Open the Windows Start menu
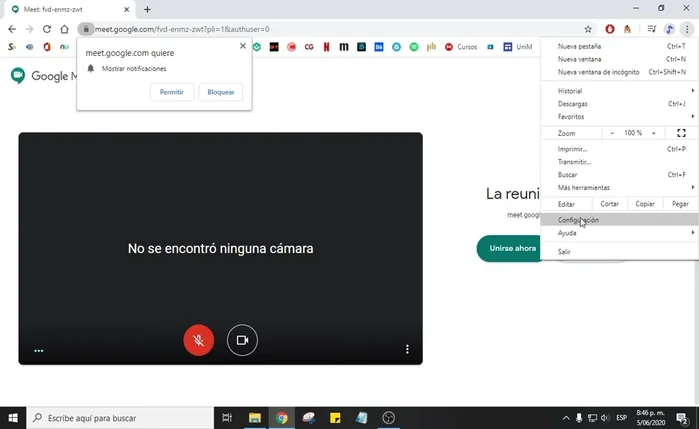This screenshot has width=699, height=429. pyautogui.click(x=13, y=418)
